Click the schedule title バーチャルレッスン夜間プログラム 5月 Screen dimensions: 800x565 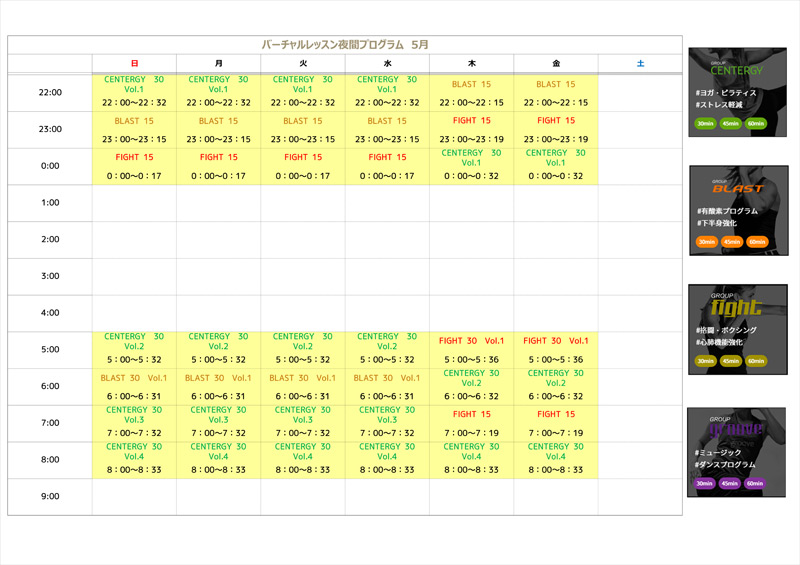345,45
